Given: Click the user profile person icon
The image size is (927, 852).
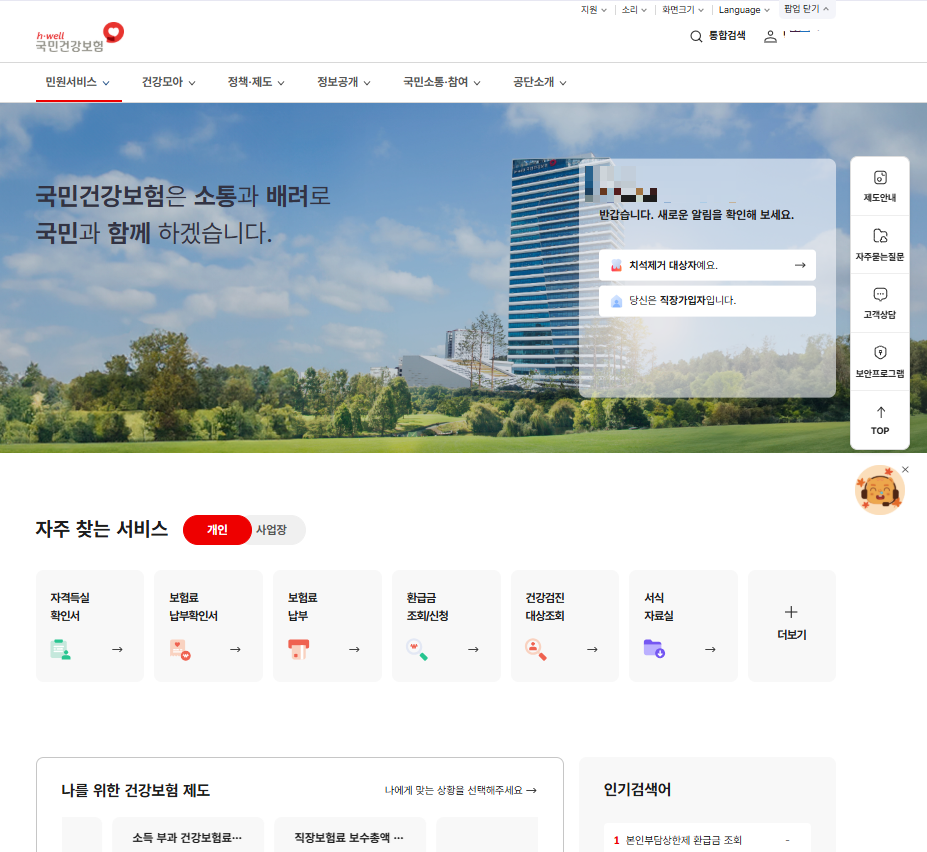Looking at the screenshot, I should [769, 36].
